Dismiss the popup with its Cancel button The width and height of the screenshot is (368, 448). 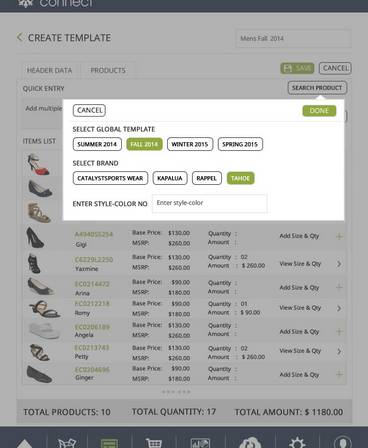click(89, 110)
